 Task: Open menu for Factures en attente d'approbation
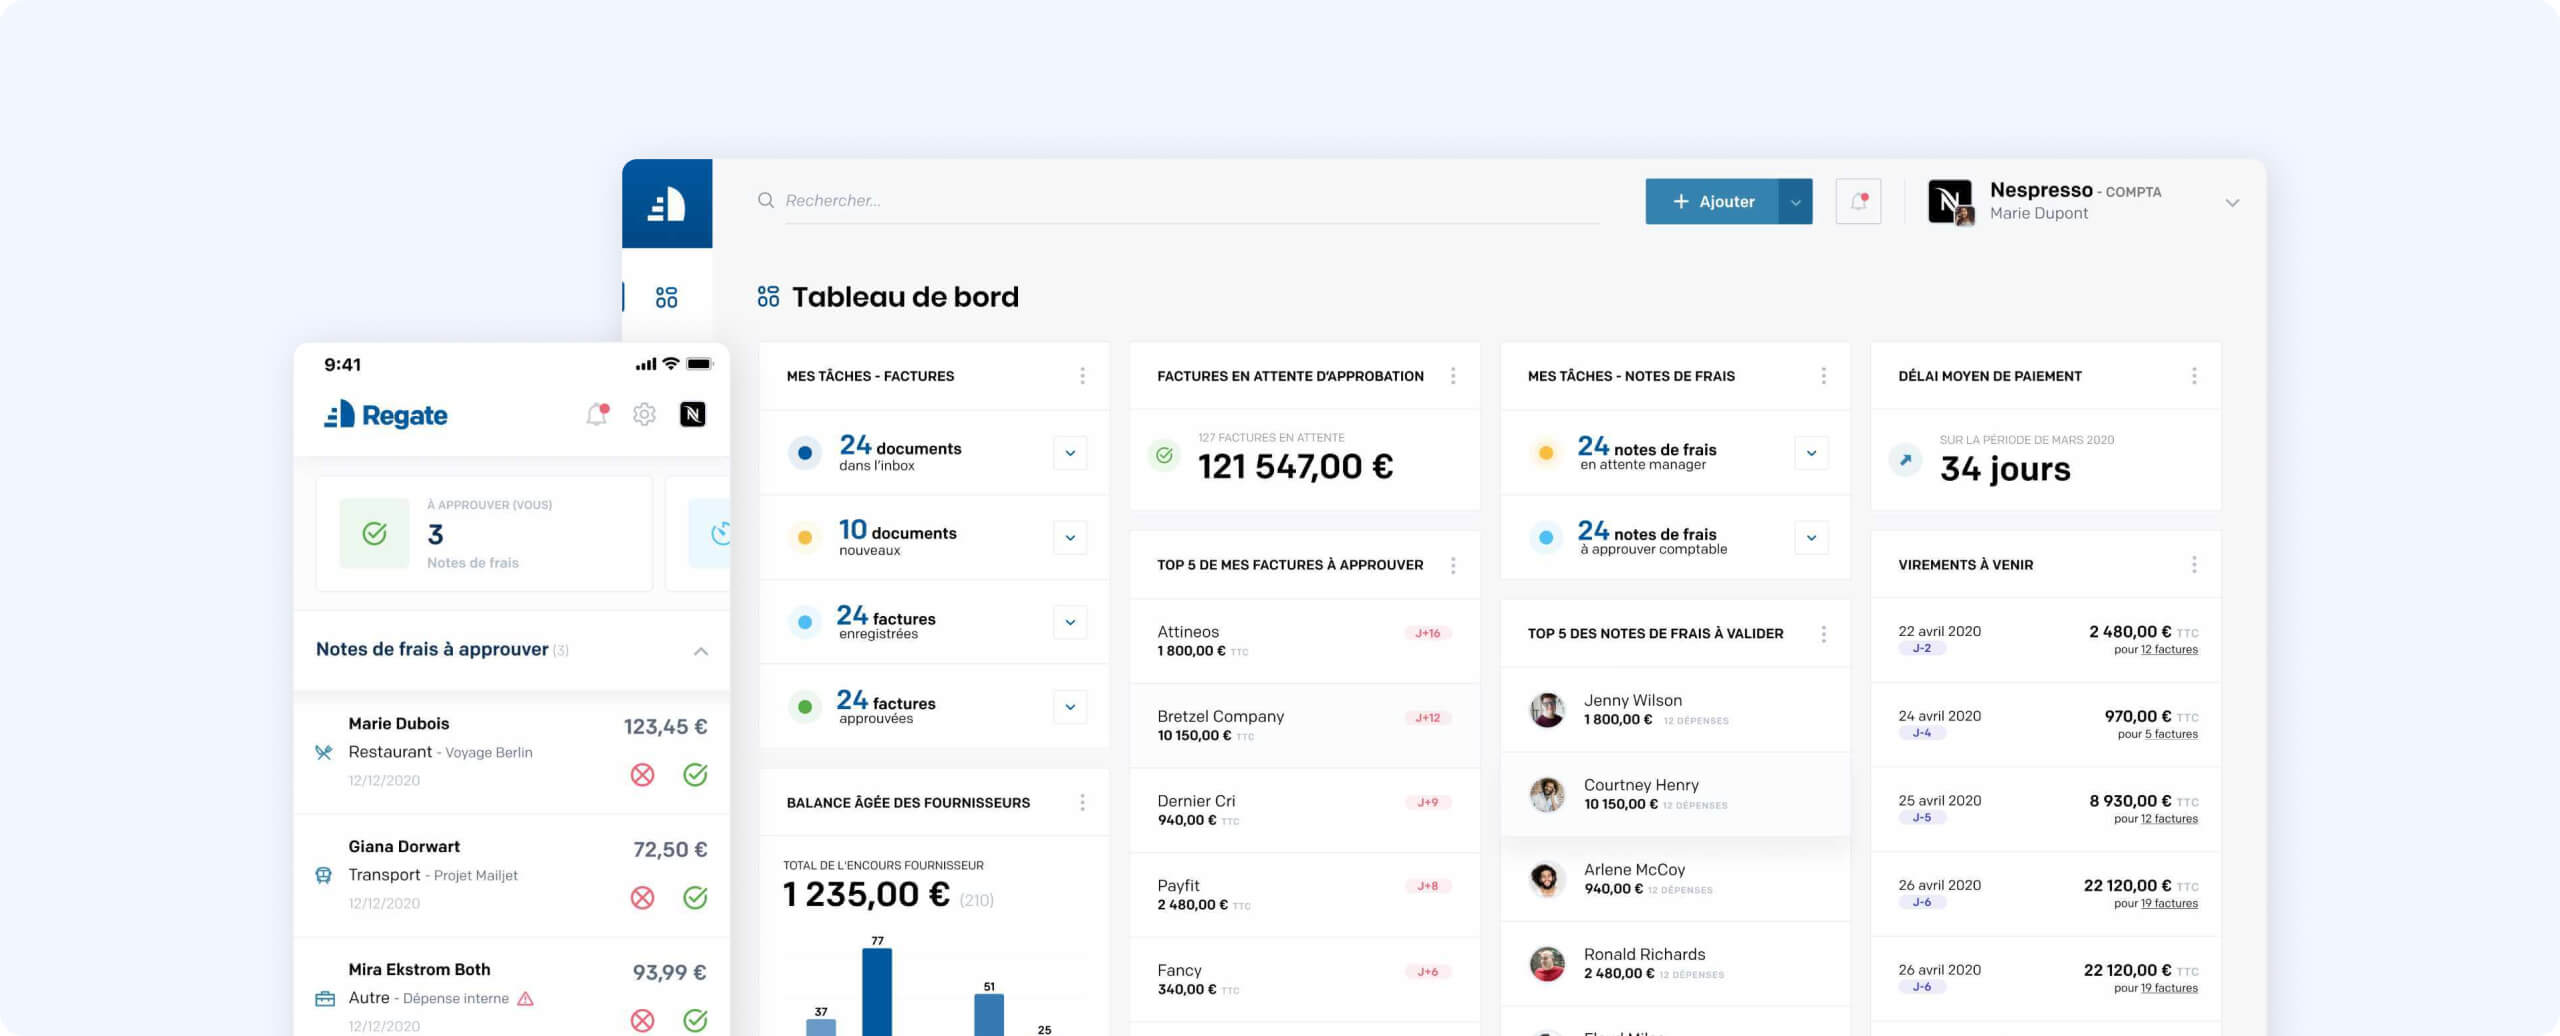1453,376
